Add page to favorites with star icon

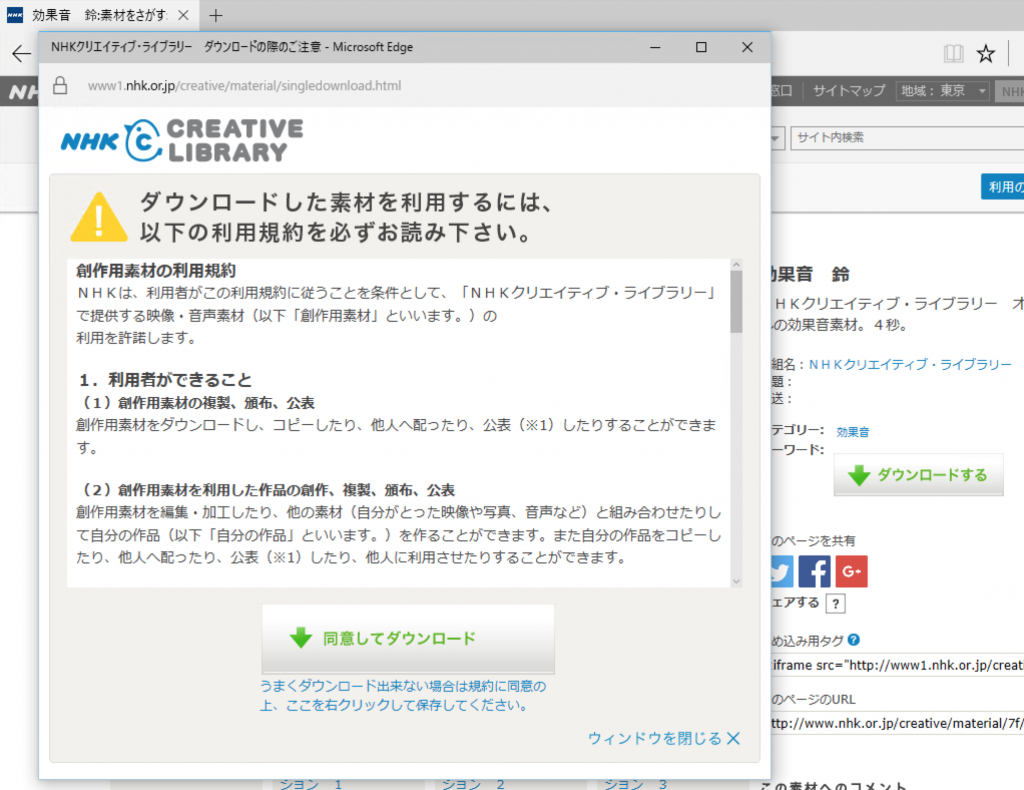point(985,54)
